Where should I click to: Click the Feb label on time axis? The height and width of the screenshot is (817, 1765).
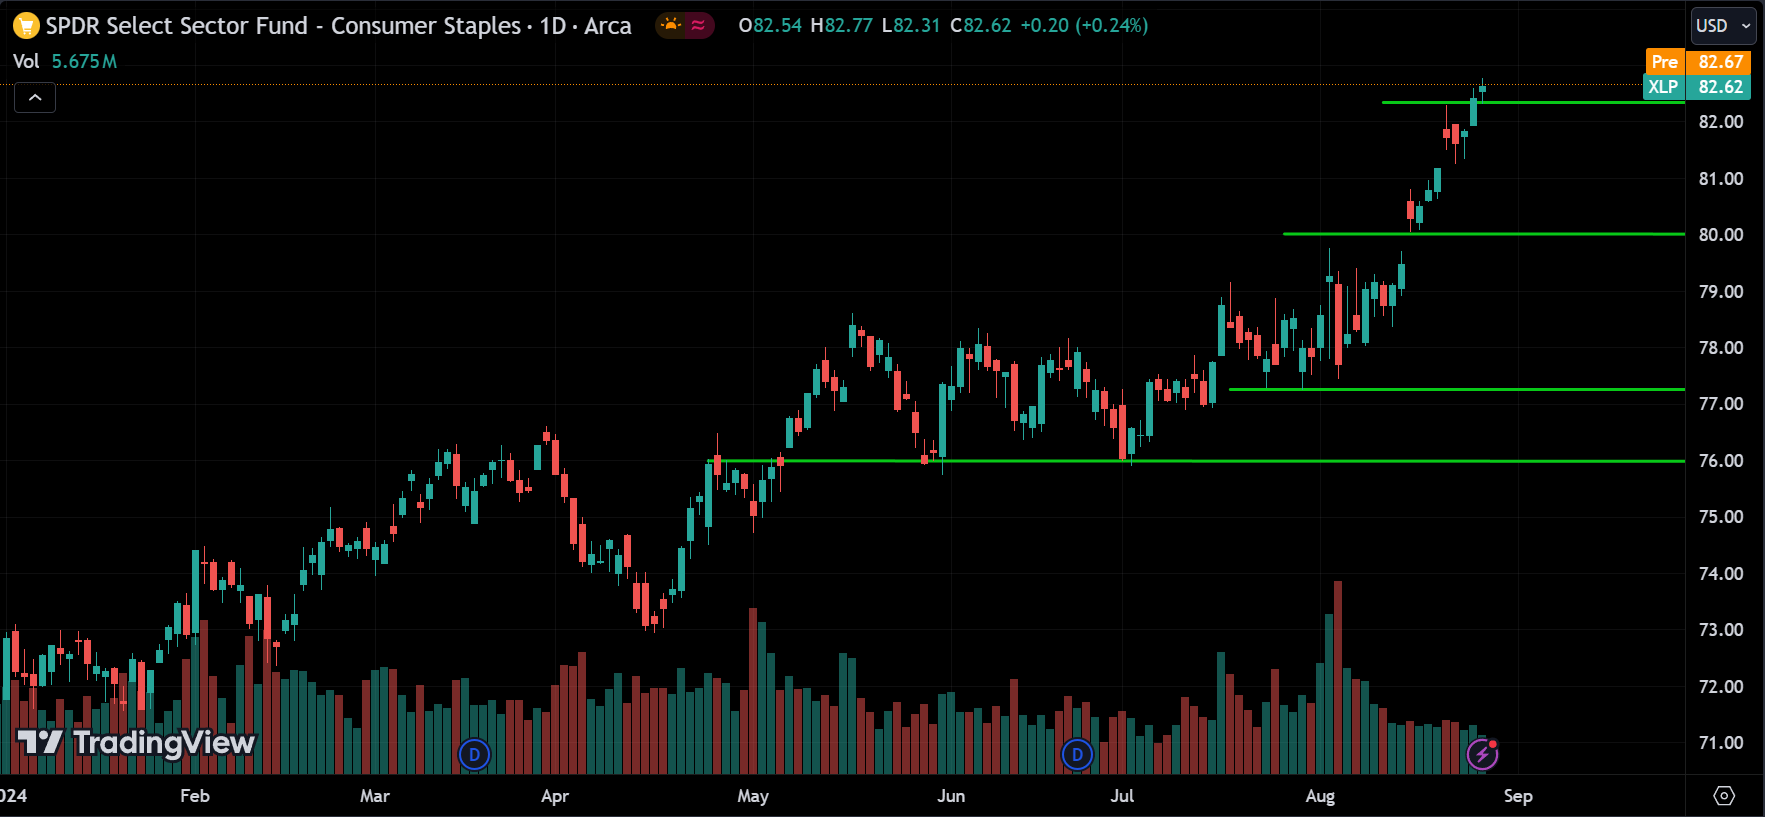pos(195,796)
